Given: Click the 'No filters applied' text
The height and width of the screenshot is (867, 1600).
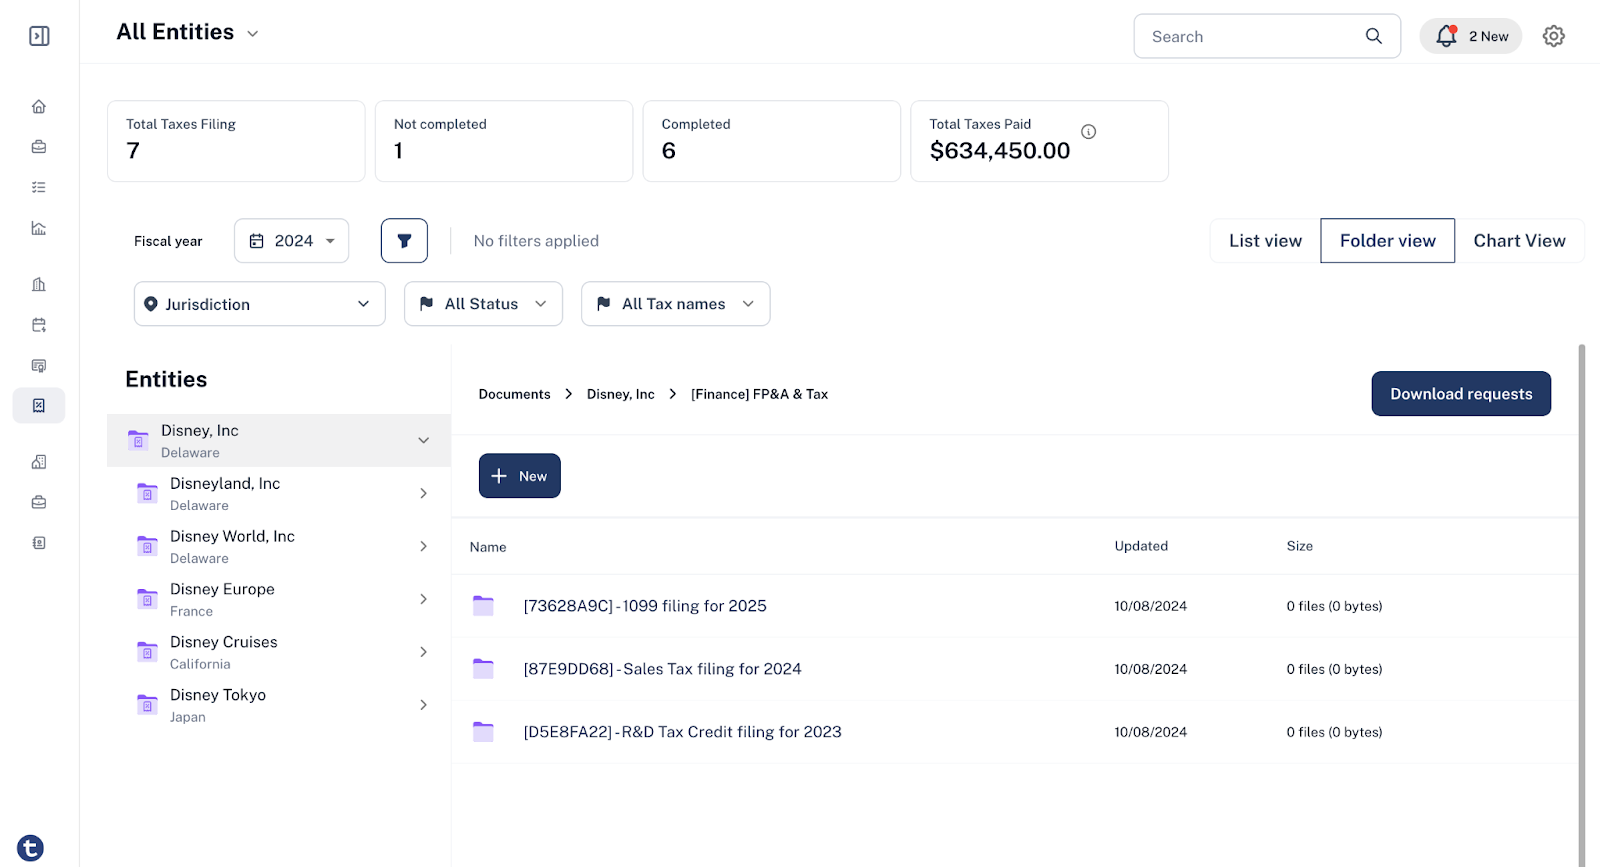Looking at the screenshot, I should (x=536, y=241).
